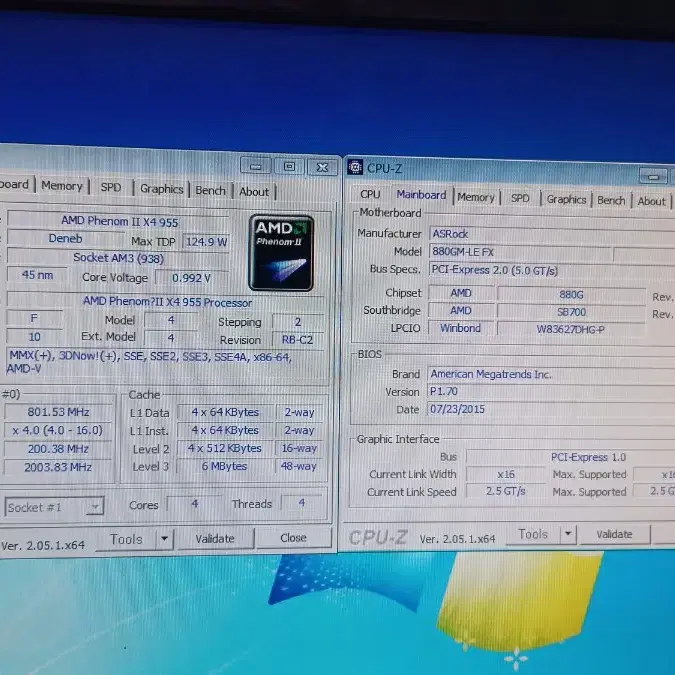The image size is (675, 675).
Task: Open Bench tab in right window
Action: [x=611, y=200]
